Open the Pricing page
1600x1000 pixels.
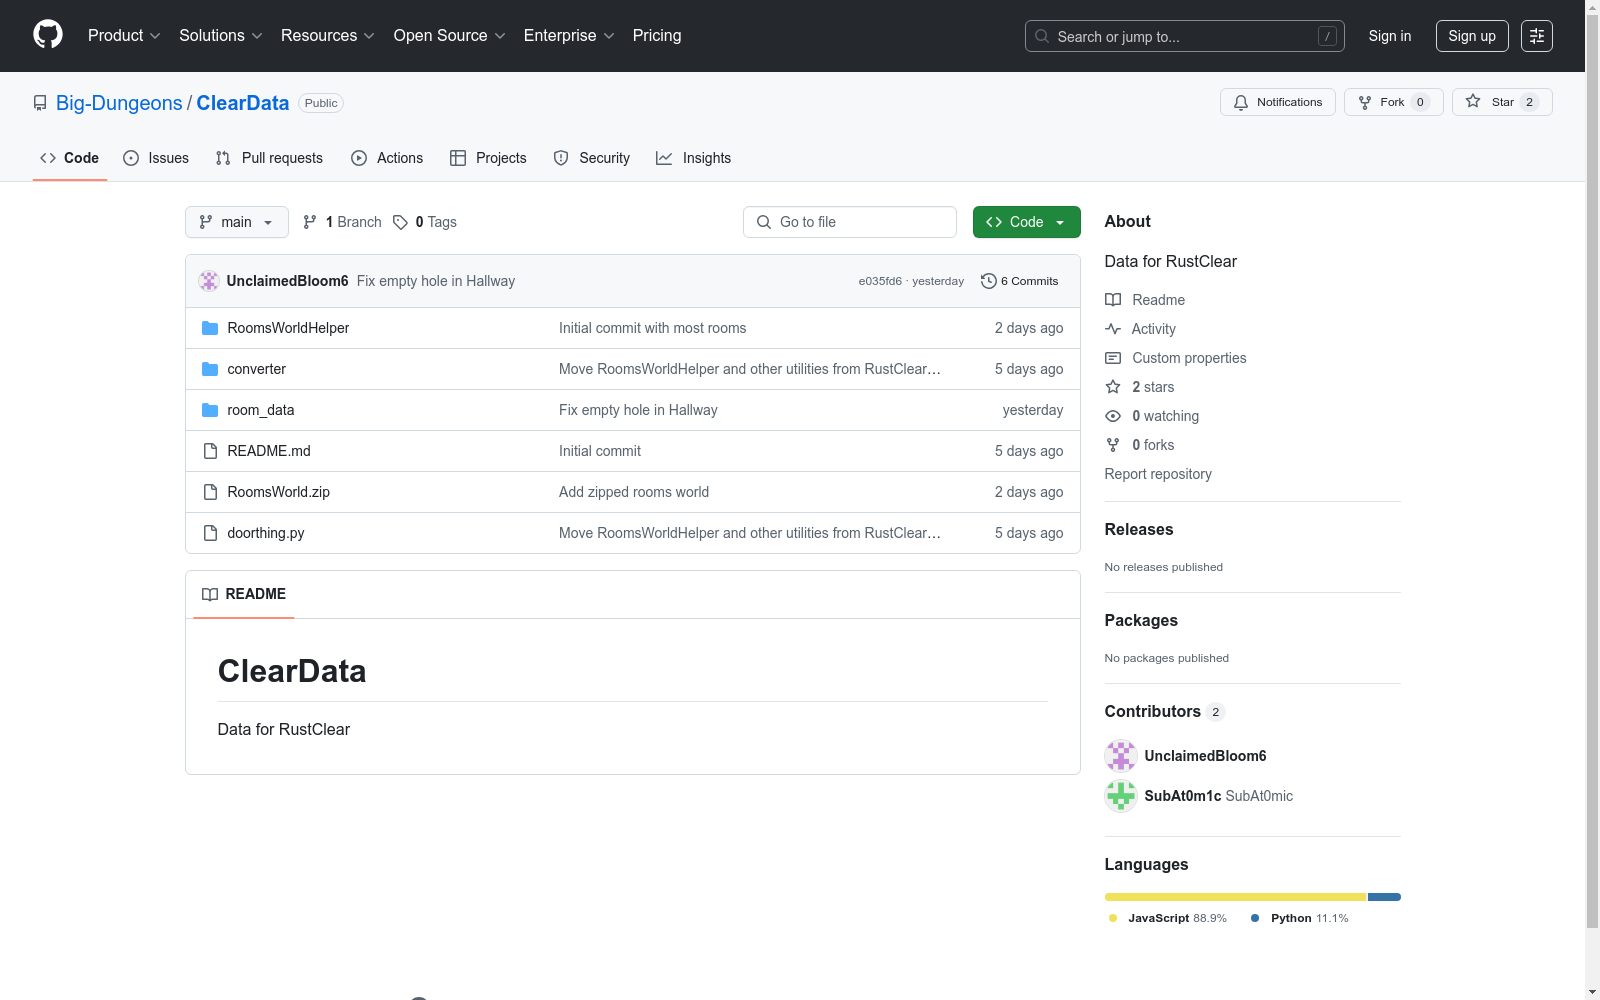(657, 36)
